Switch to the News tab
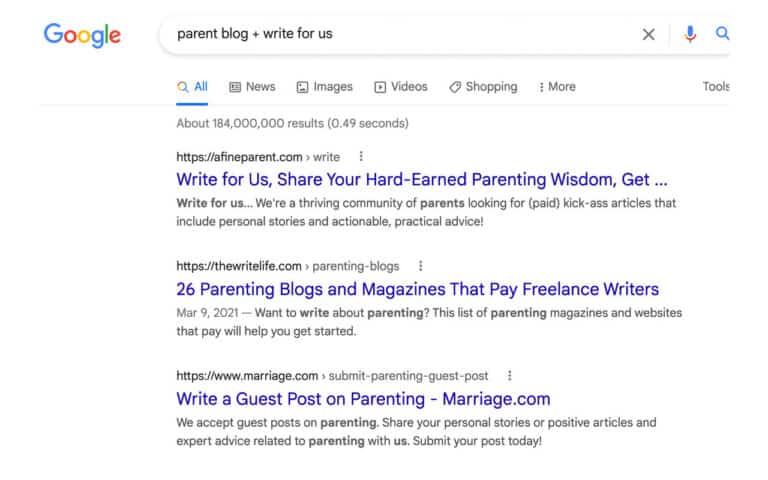Image resolution: width=768 pixels, height=480 pixels. tap(252, 87)
